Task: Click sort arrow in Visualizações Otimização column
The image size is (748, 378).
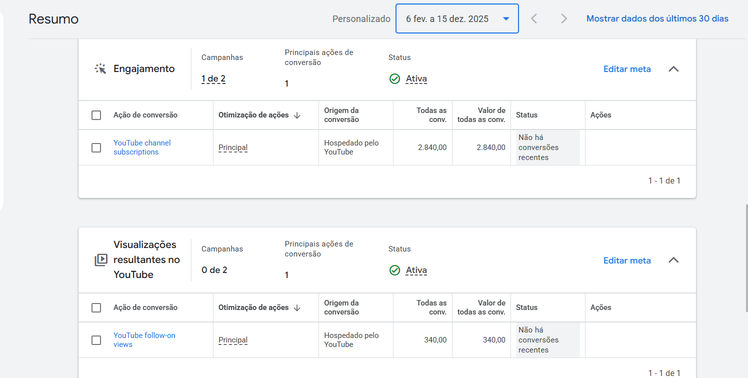Action: pos(297,308)
